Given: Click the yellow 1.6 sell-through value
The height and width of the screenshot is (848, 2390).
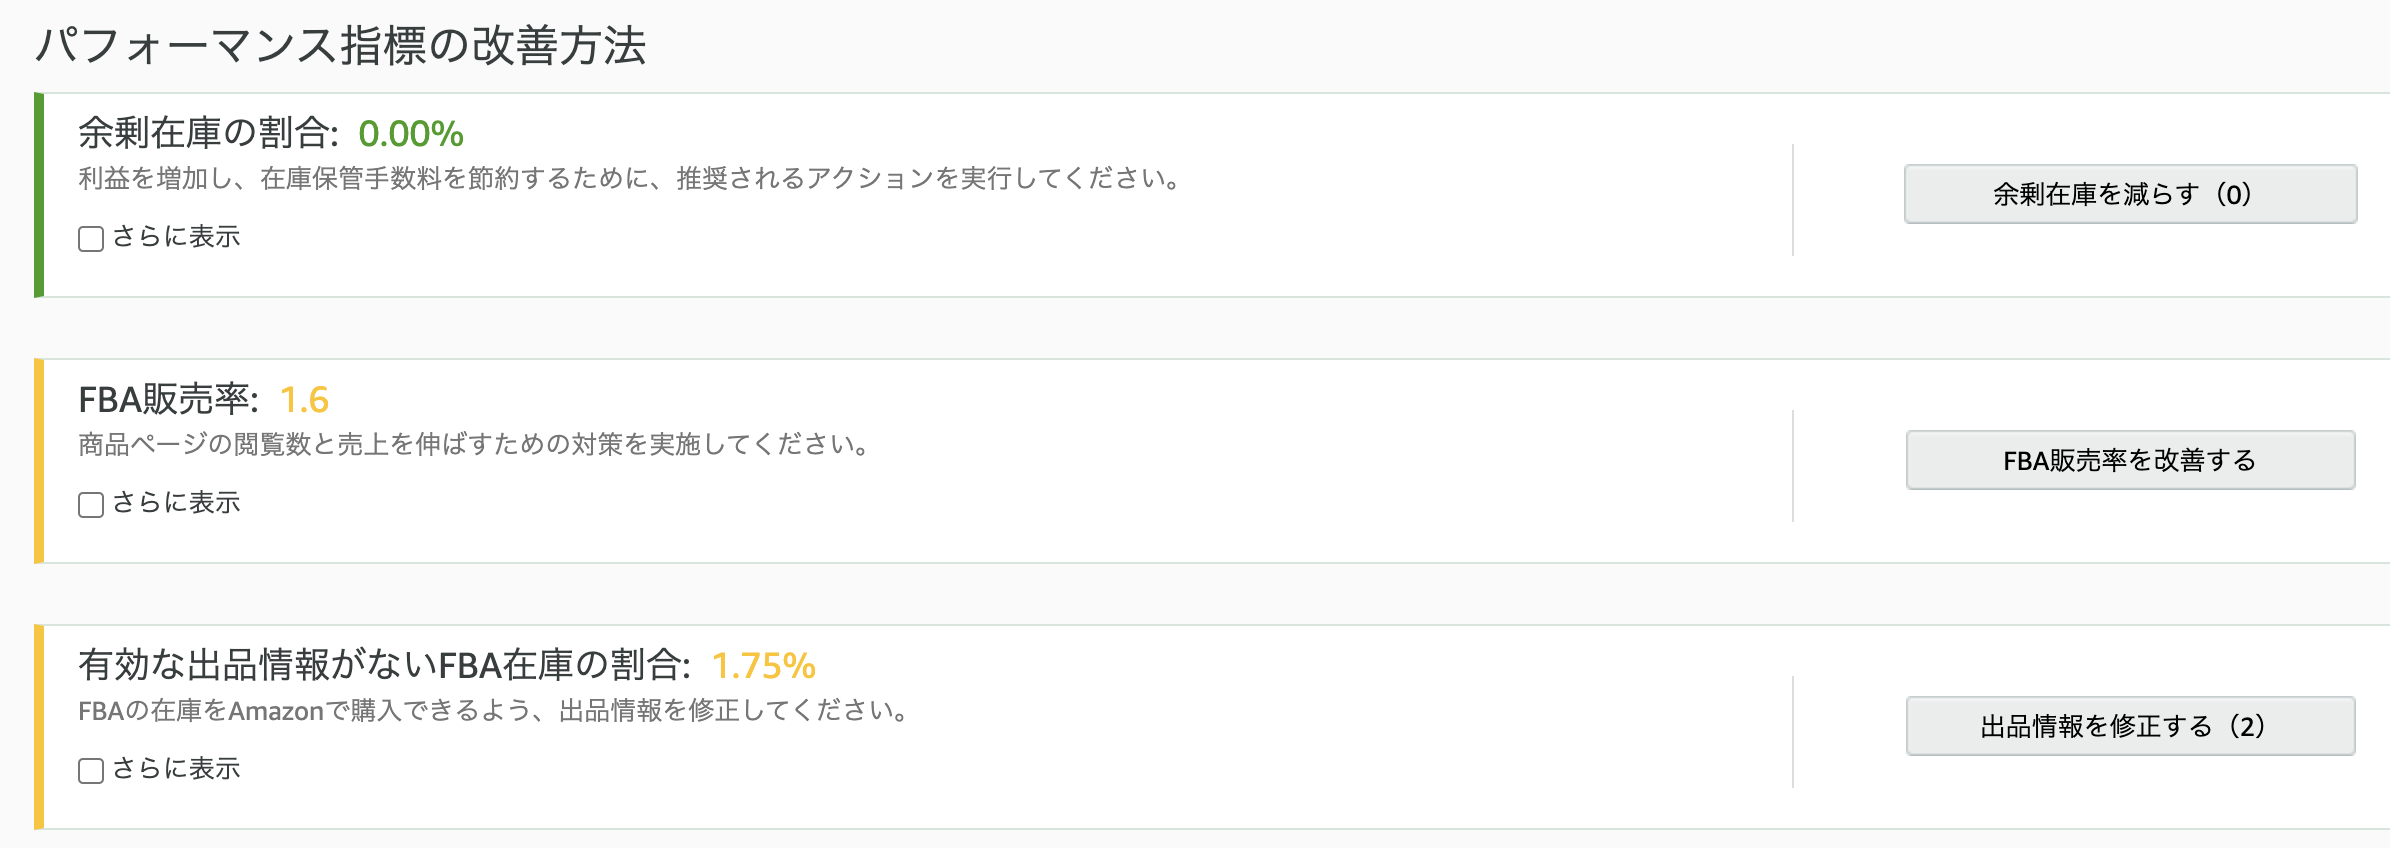Looking at the screenshot, I should (x=304, y=400).
